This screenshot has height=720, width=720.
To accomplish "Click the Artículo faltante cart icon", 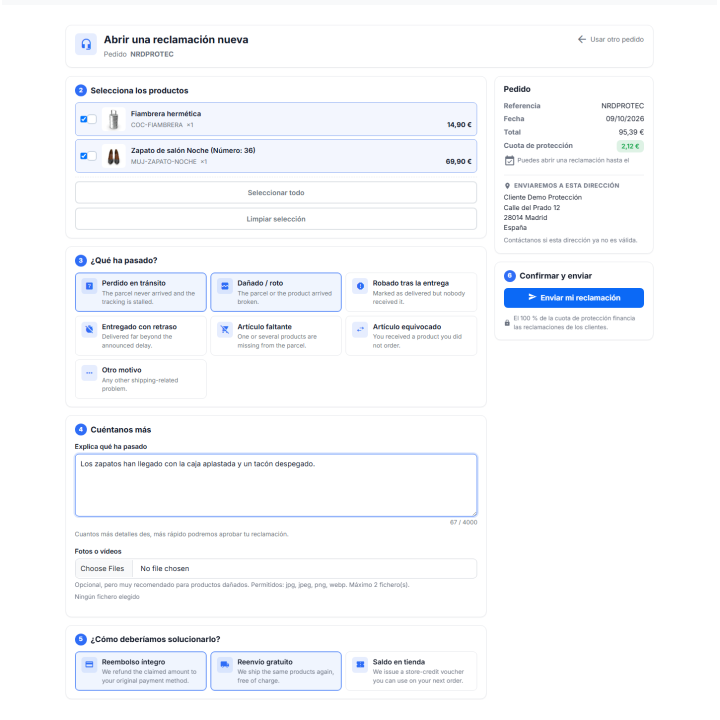I will point(225,329).
